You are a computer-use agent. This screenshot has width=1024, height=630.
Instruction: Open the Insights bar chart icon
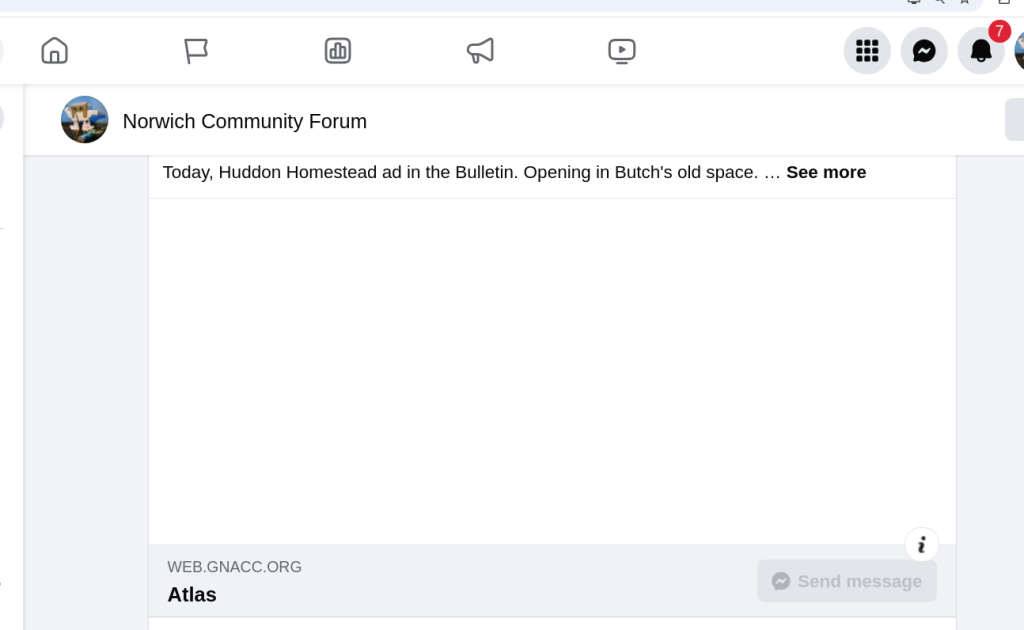[338, 51]
